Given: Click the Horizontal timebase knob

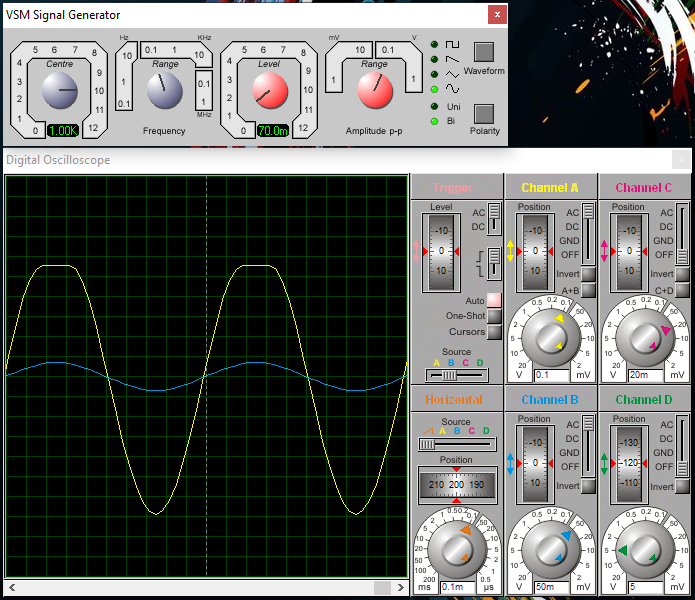Looking at the screenshot, I should click(x=458, y=549).
